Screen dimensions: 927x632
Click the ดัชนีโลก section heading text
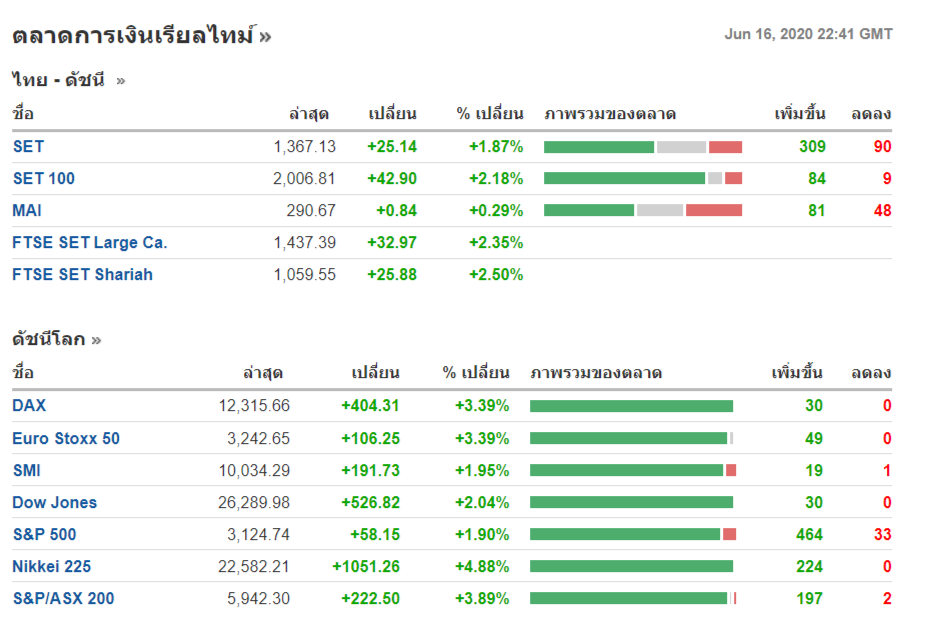click(48, 340)
